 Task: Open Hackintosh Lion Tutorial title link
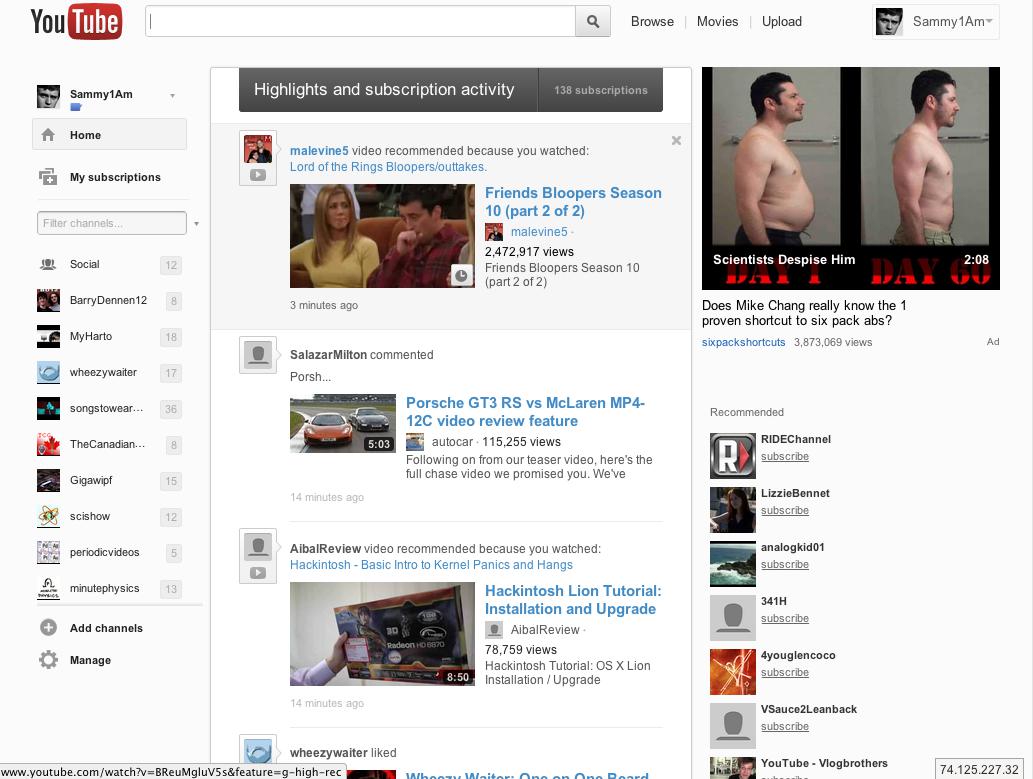573,600
